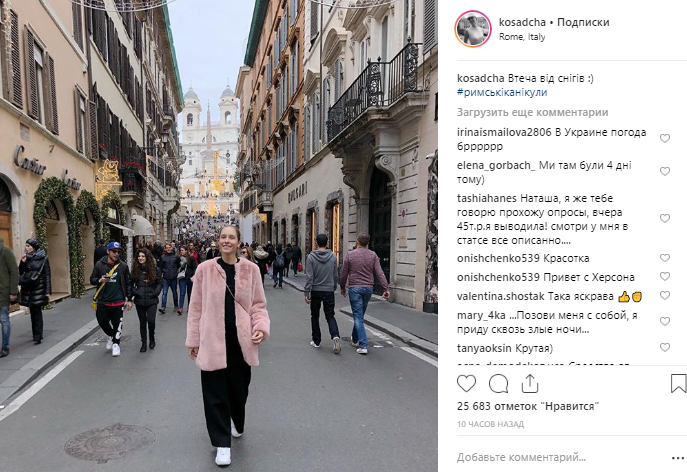The image size is (687, 472).
Task: Open hashtag #римськіканікули
Action: 502,92
